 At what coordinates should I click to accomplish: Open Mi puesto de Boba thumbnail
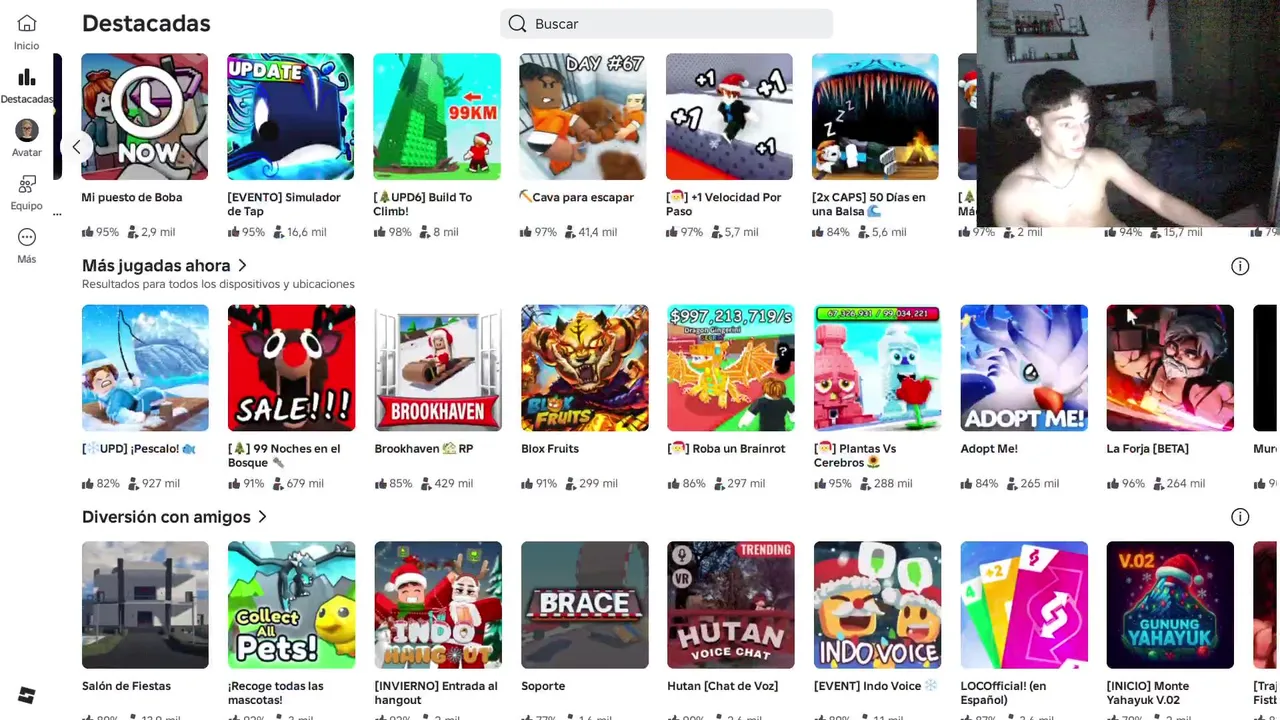[145, 117]
